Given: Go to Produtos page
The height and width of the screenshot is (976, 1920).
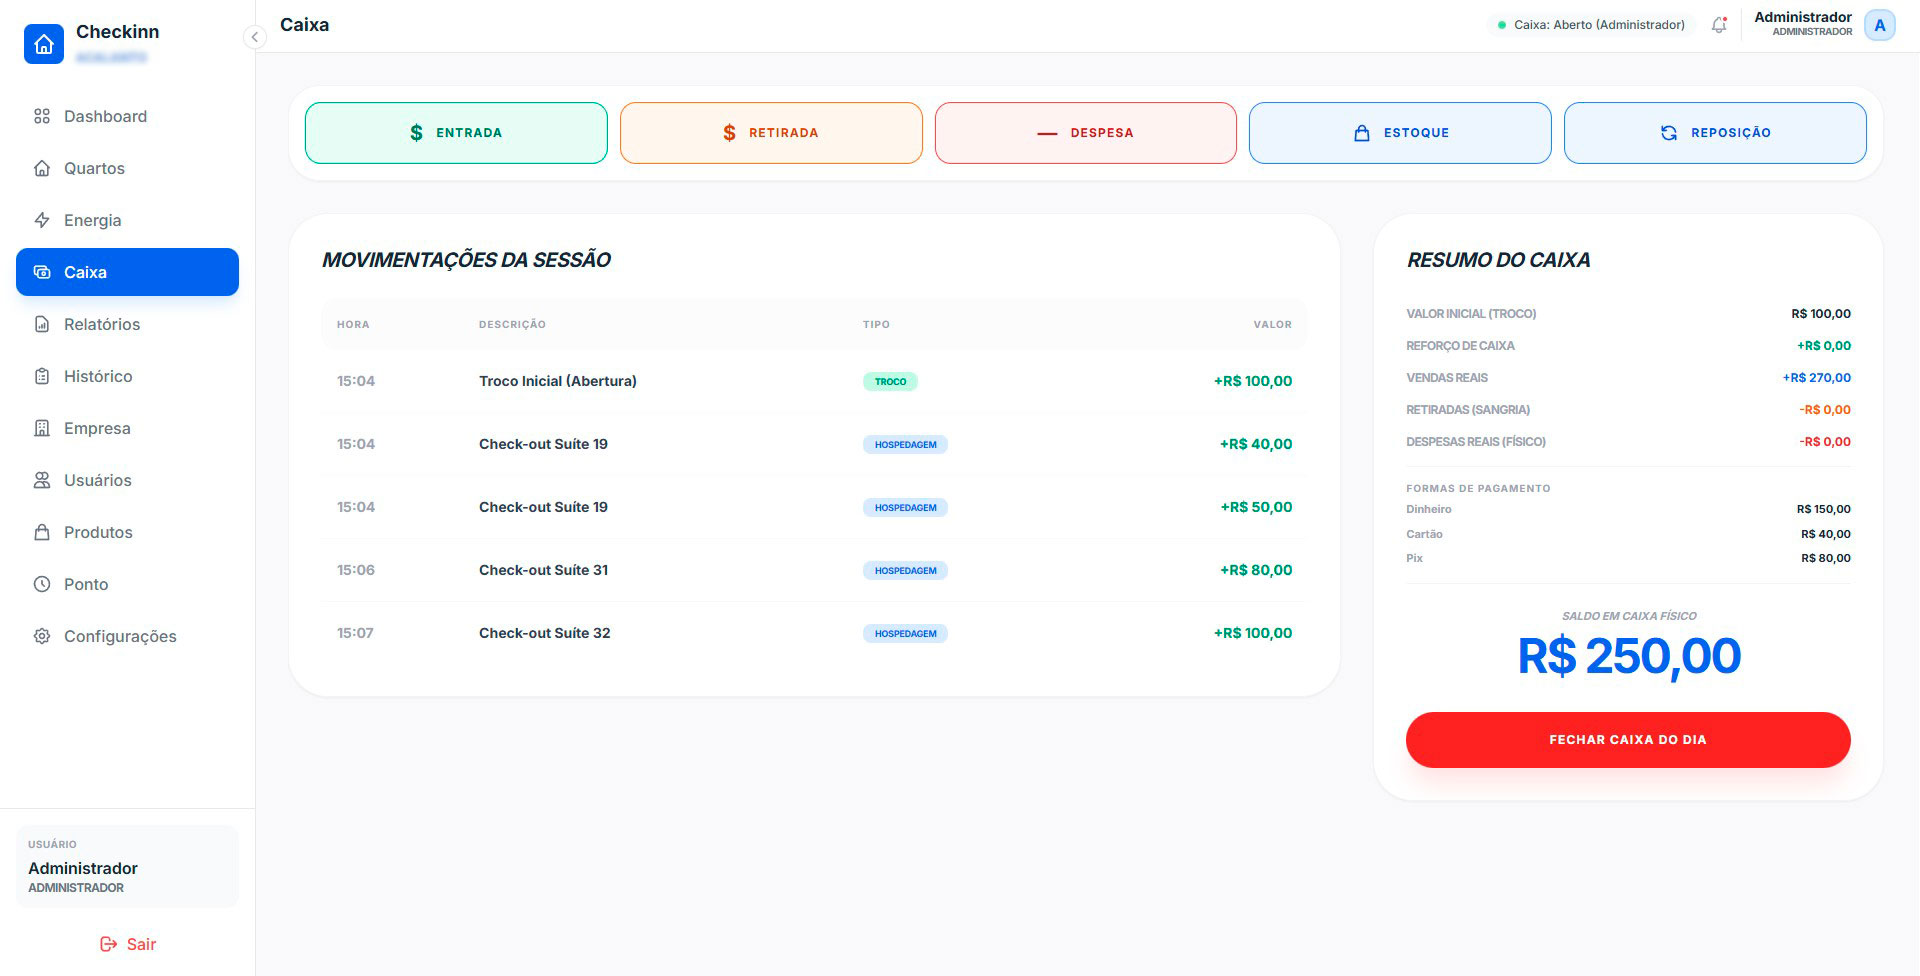Looking at the screenshot, I should [127, 532].
